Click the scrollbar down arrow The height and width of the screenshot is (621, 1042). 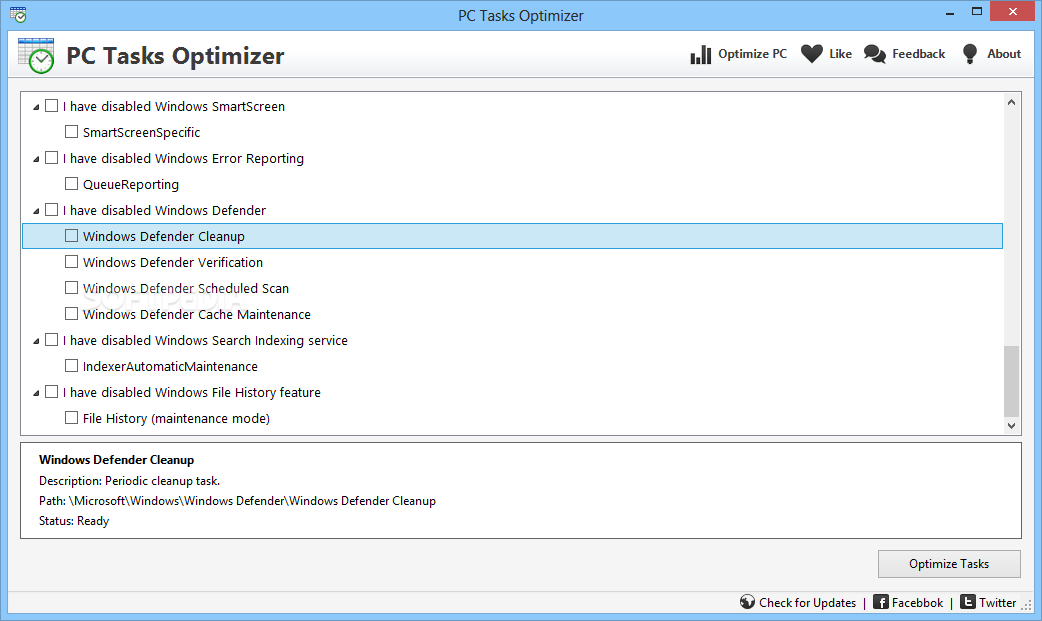click(1011, 426)
